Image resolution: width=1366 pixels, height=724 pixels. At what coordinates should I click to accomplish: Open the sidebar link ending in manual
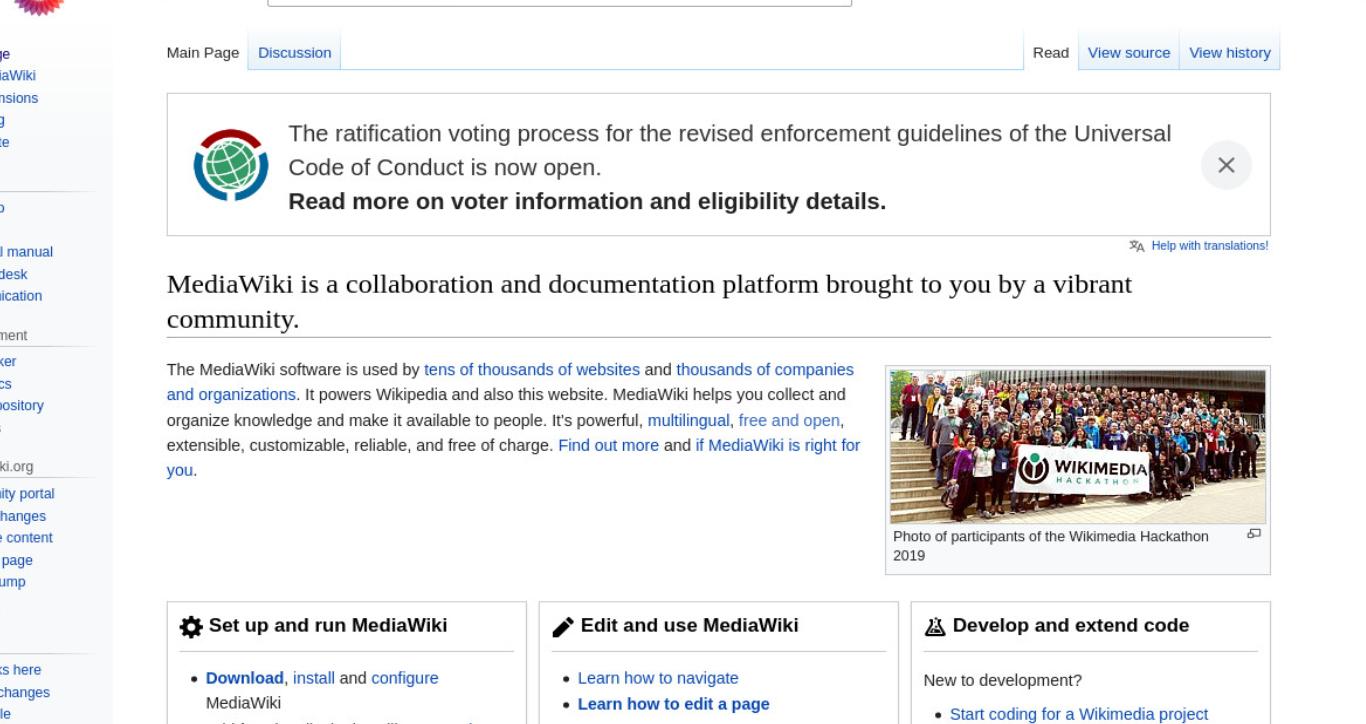tap(26, 252)
